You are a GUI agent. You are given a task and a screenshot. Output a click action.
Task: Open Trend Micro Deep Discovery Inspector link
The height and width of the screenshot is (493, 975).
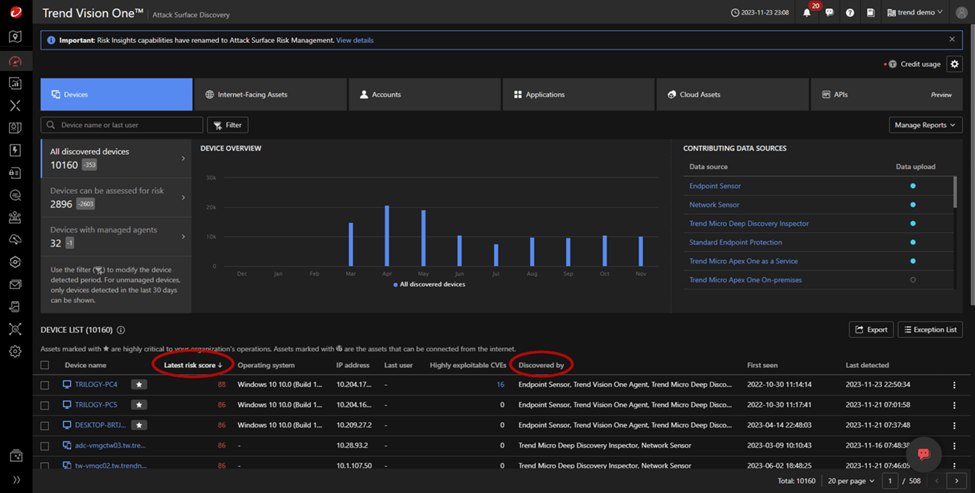pyautogui.click(x=749, y=224)
